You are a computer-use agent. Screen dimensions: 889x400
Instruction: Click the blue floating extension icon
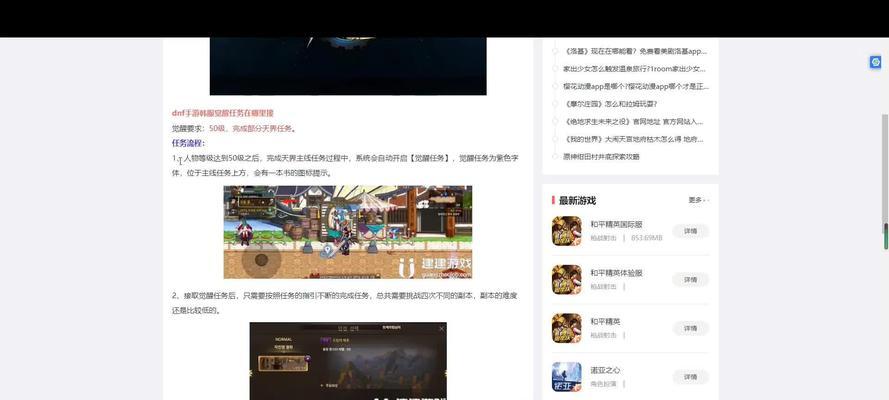pyautogui.click(x=875, y=62)
